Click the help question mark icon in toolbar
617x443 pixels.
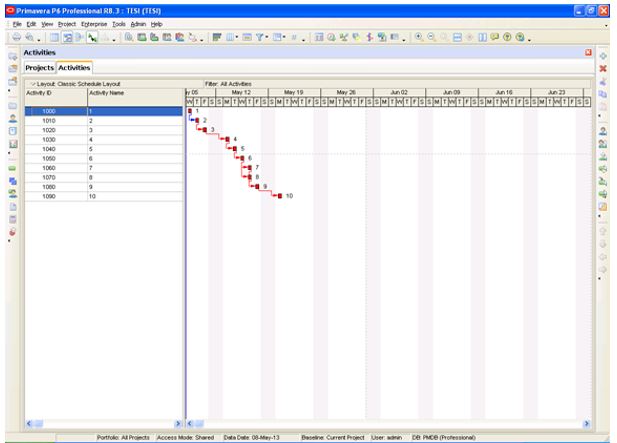pyautogui.click(x=505, y=37)
